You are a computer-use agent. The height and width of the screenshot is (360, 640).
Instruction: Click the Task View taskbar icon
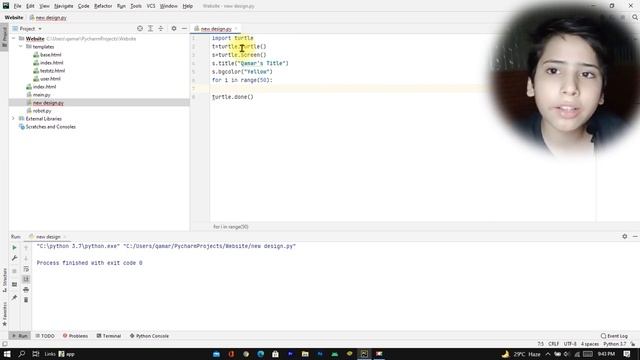click(36, 354)
